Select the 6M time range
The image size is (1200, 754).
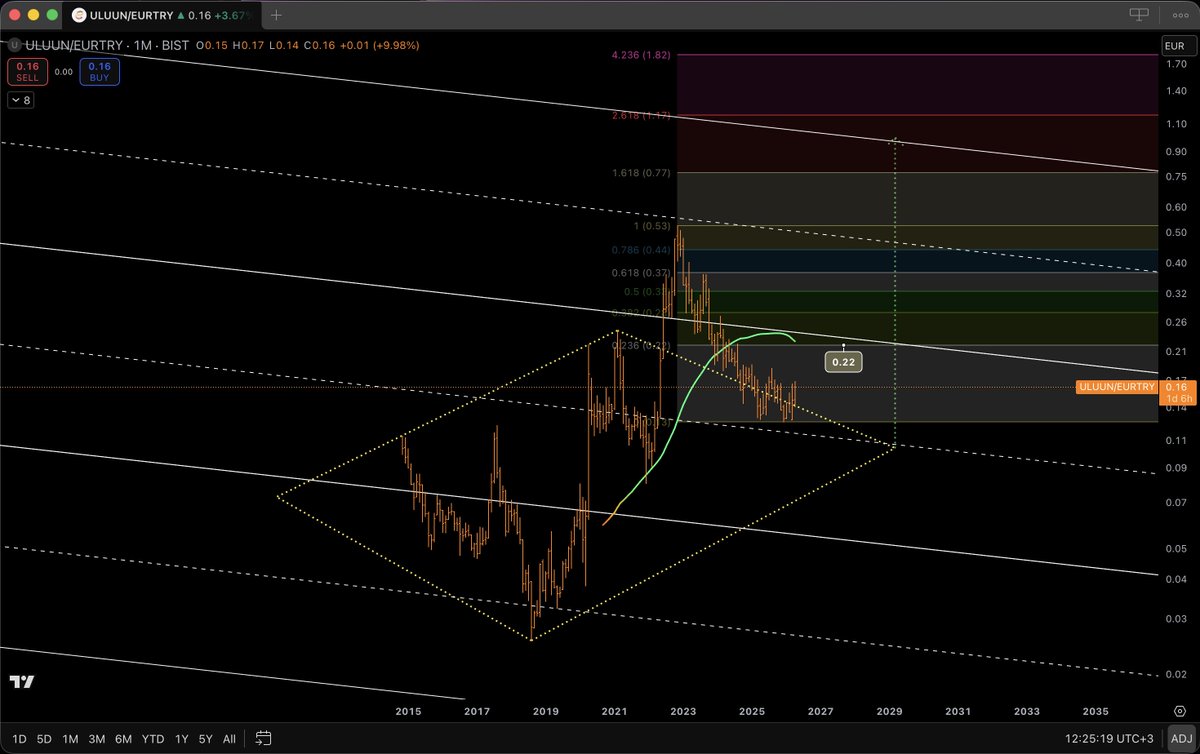click(x=124, y=739)
